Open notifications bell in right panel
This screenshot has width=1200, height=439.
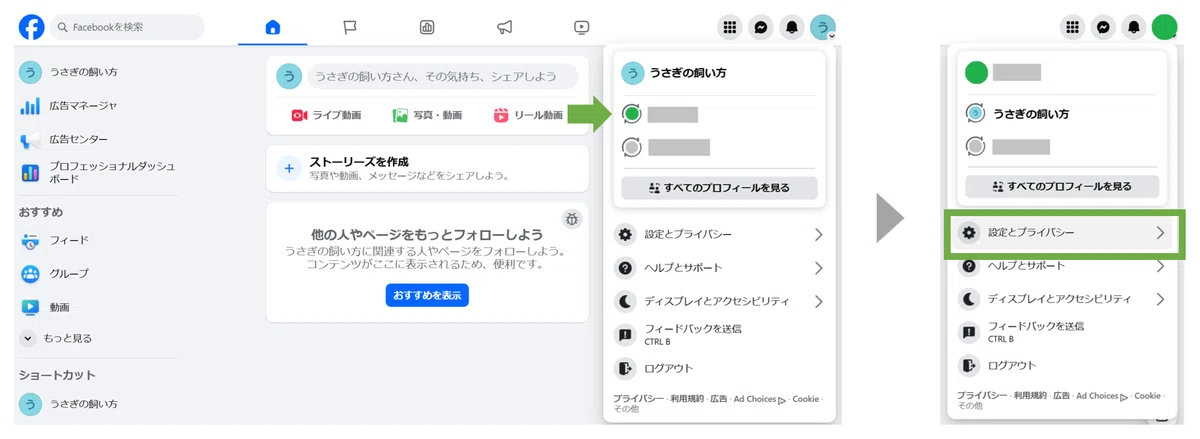tap(1133, 27)
